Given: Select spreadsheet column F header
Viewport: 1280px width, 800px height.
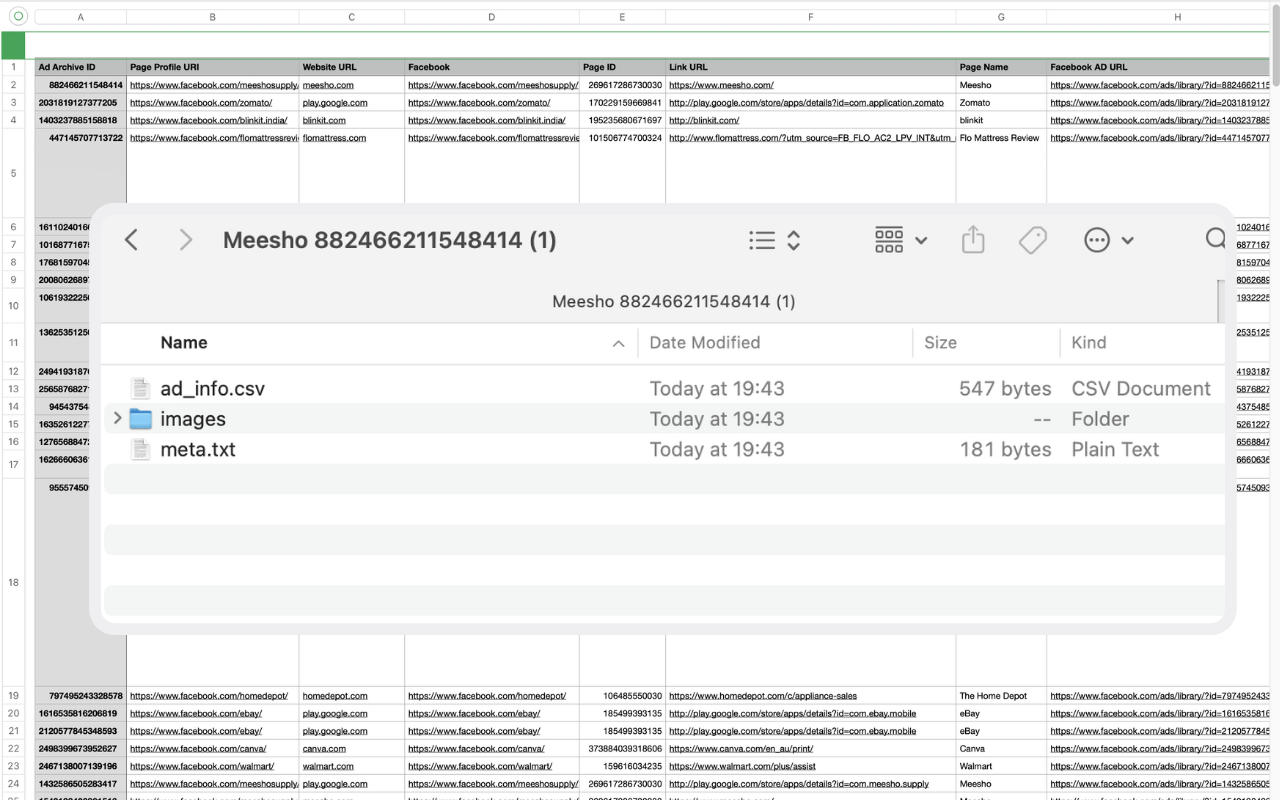Looking at the screenshot, I should tap(811, 17).
